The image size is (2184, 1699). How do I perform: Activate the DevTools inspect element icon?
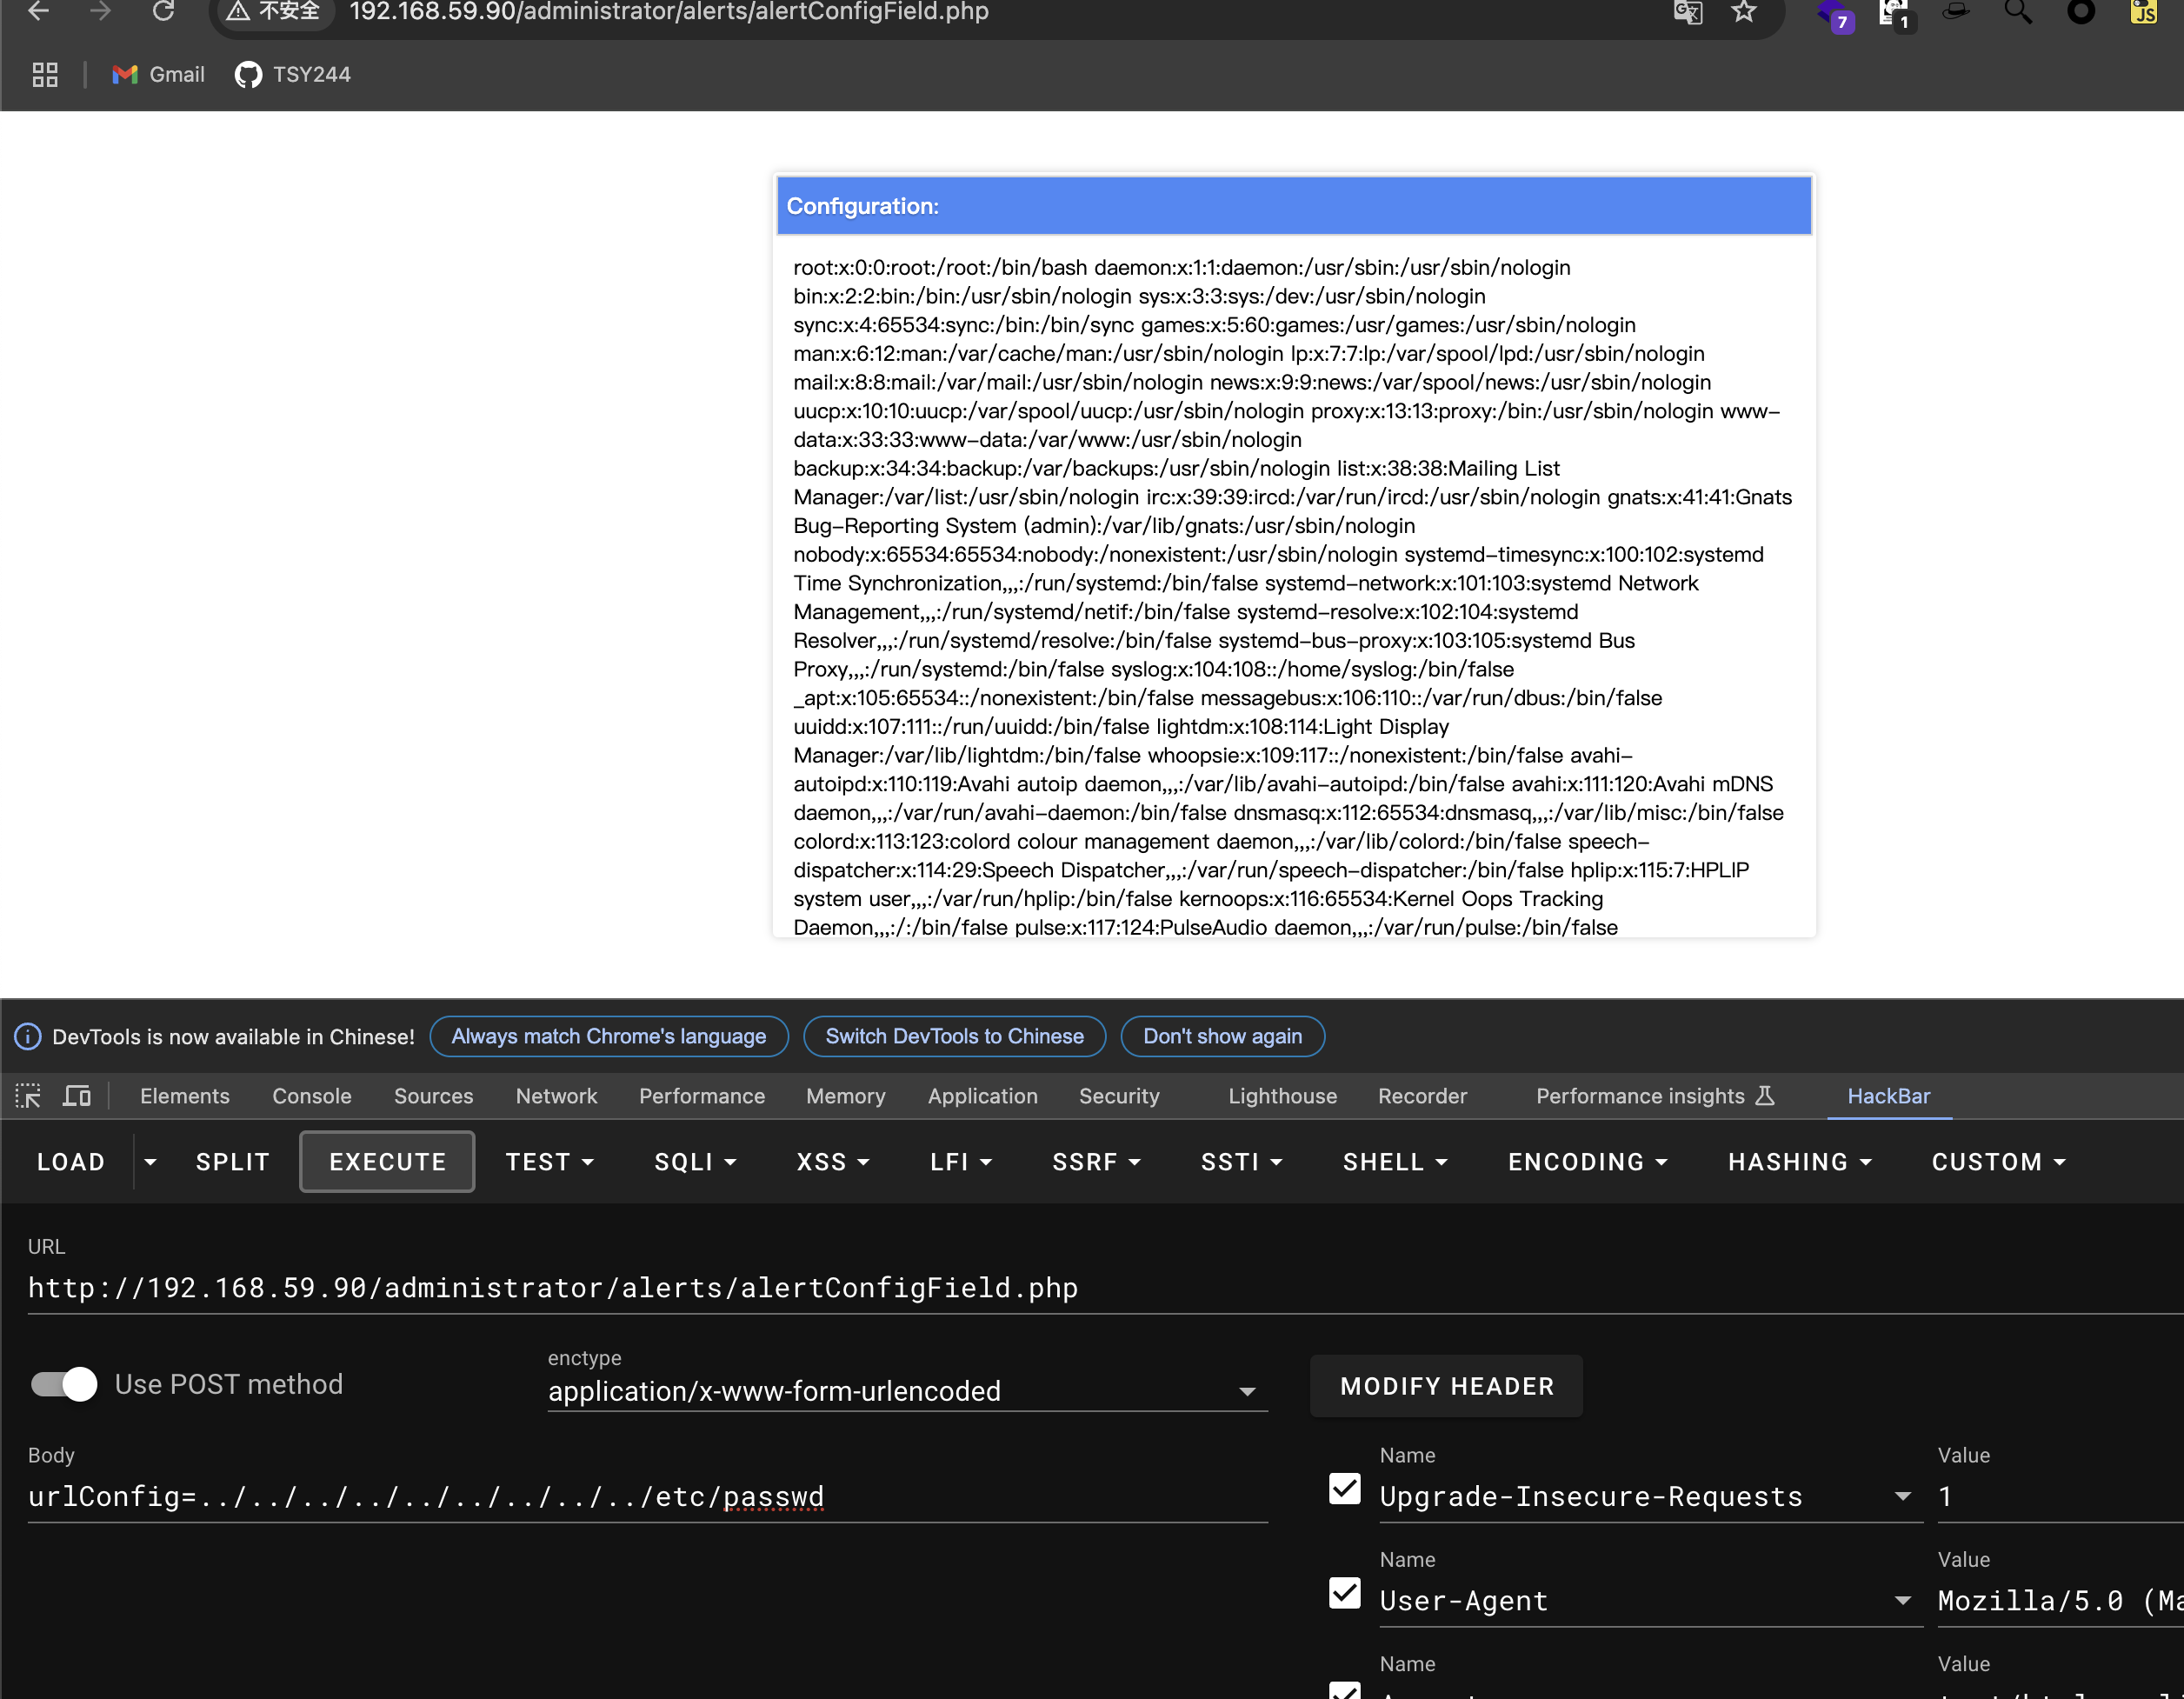[x=28, y=1096]
